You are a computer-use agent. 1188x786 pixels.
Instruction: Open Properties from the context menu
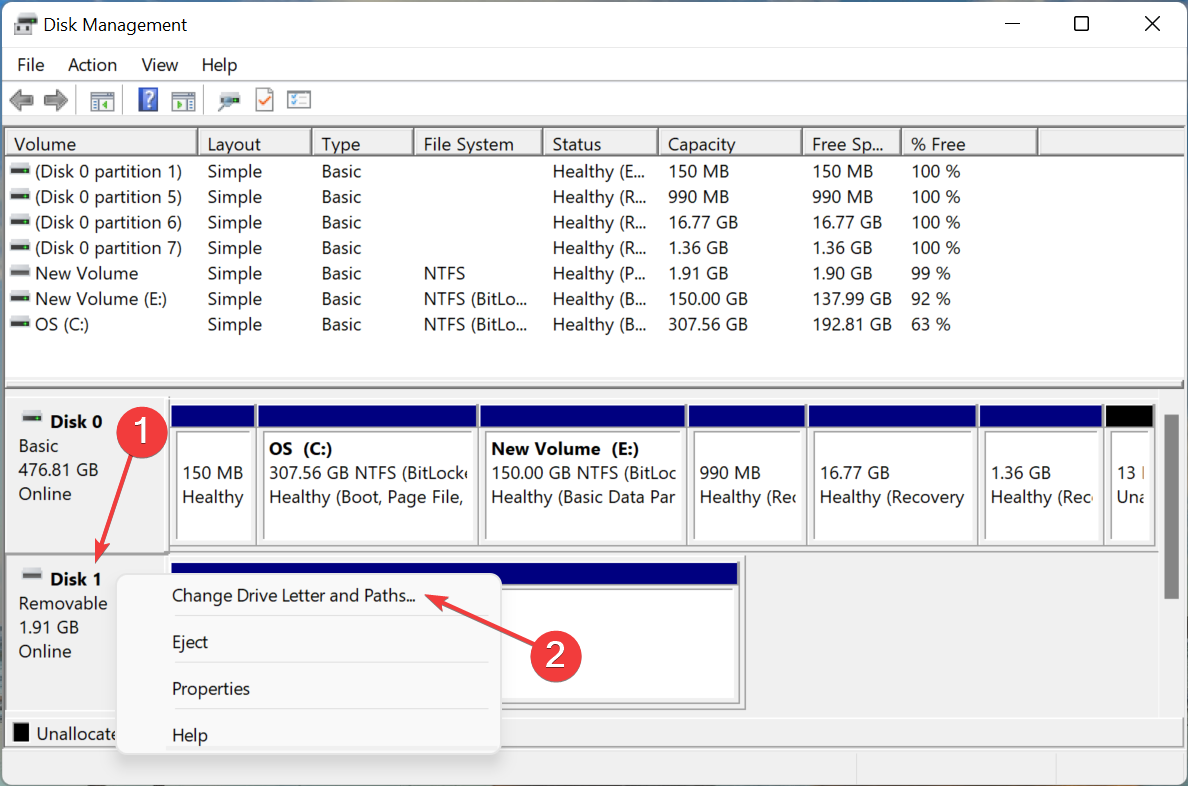coord(211,688)
